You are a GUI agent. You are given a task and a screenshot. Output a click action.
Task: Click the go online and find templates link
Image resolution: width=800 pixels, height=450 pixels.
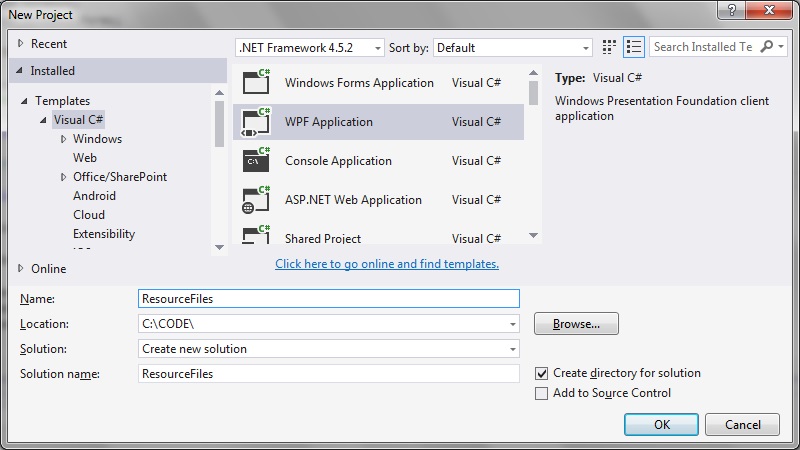click(387, 264)
